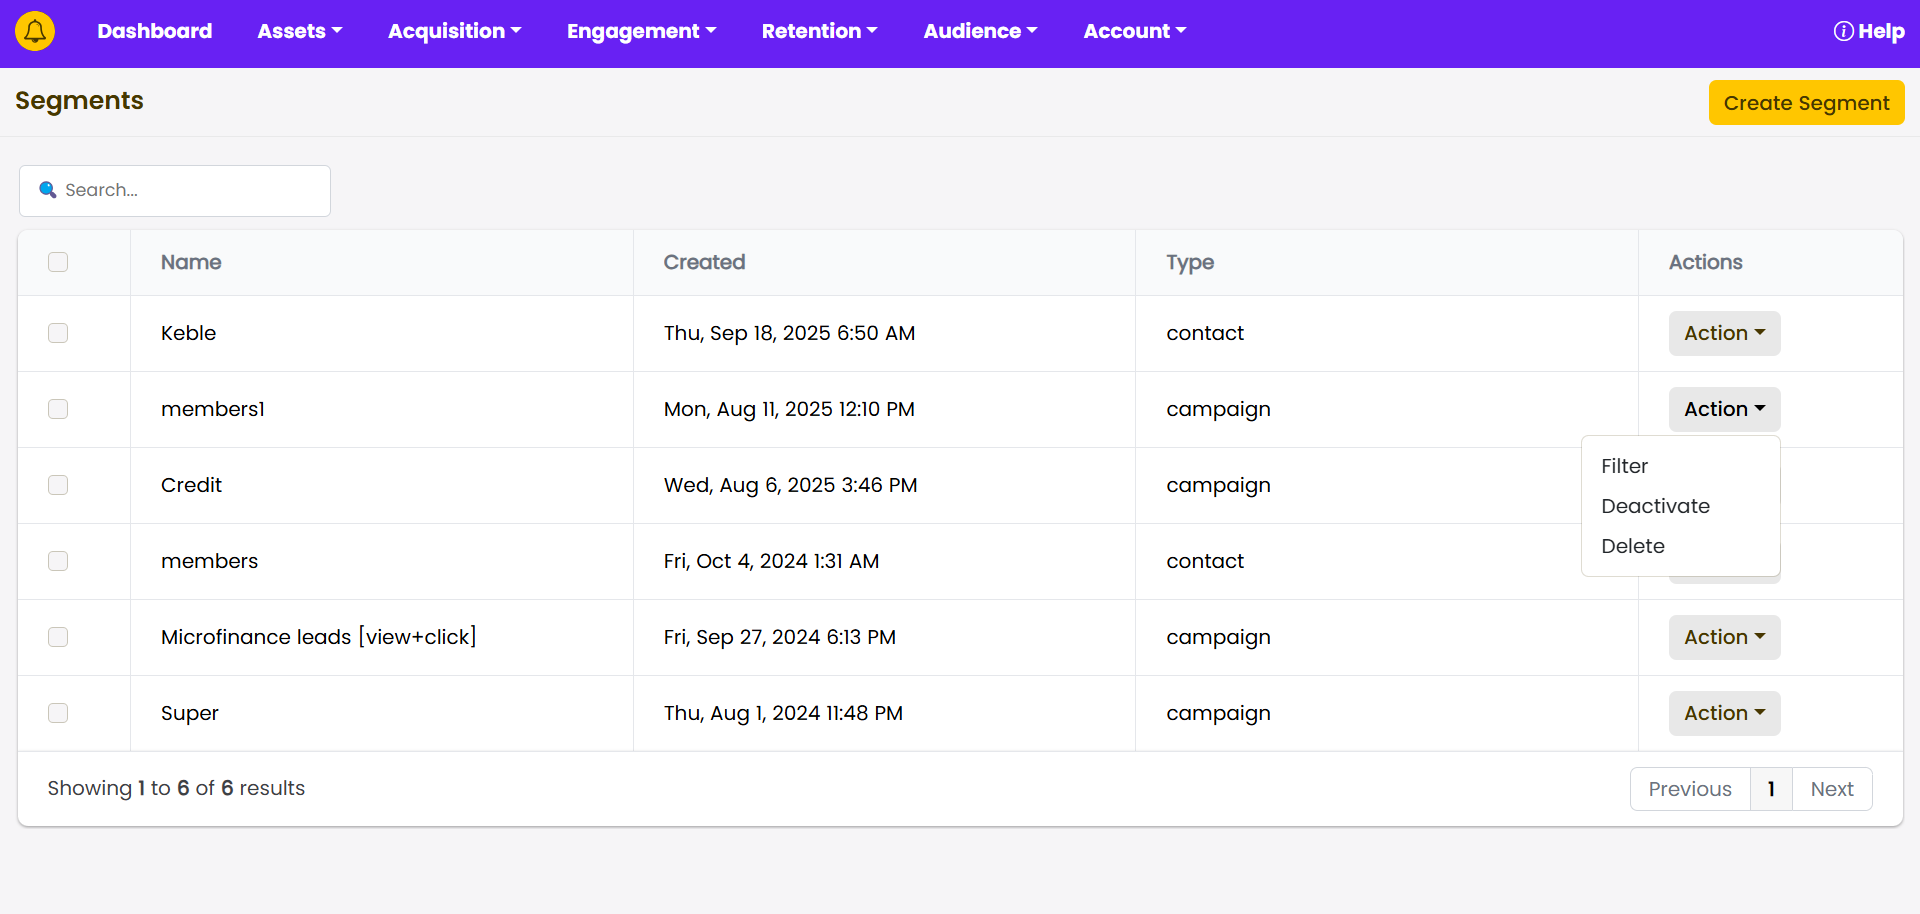This screenshot has width=1920, height=914.
Task: Expand the Action dropdown for Keble
Action: pyautogui.click(x=1724, y=333)
